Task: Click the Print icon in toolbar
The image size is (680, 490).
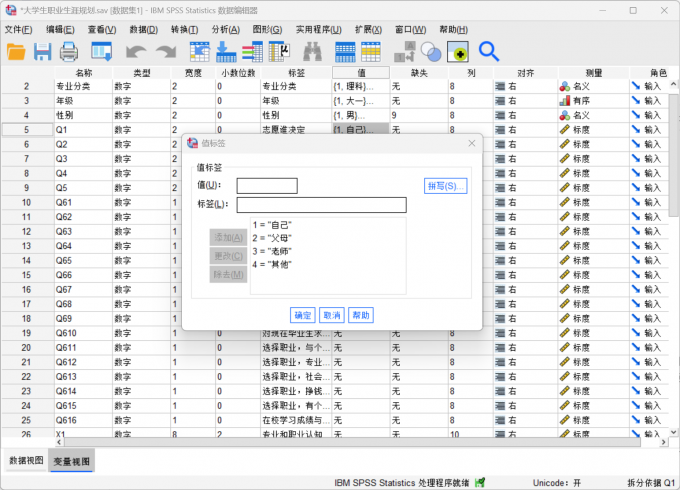Action: [68, 51]
